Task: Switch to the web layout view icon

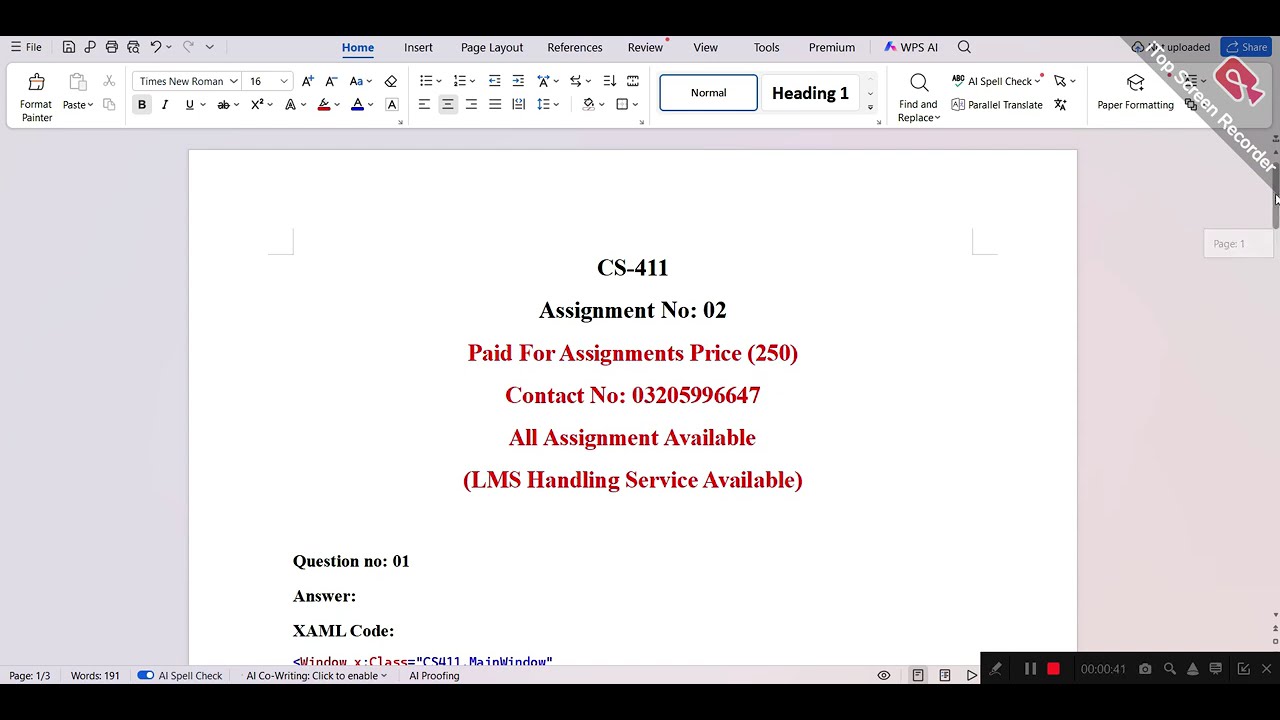Action: point(944,676)
